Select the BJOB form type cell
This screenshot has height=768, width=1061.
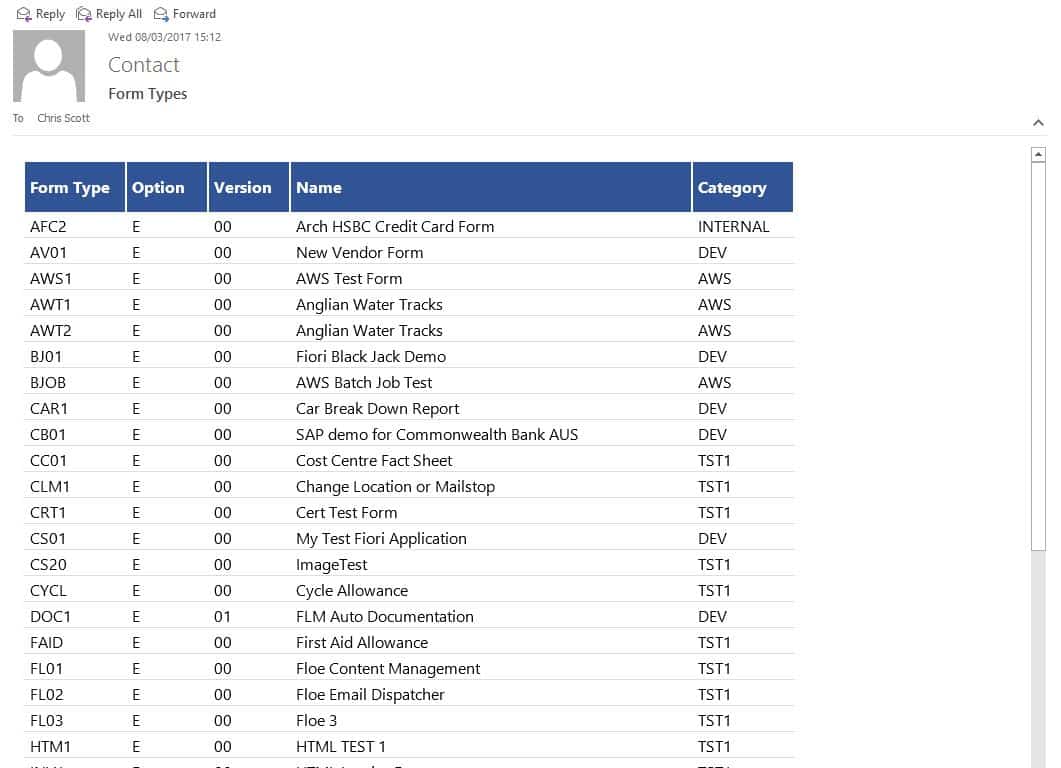(48, 383)
